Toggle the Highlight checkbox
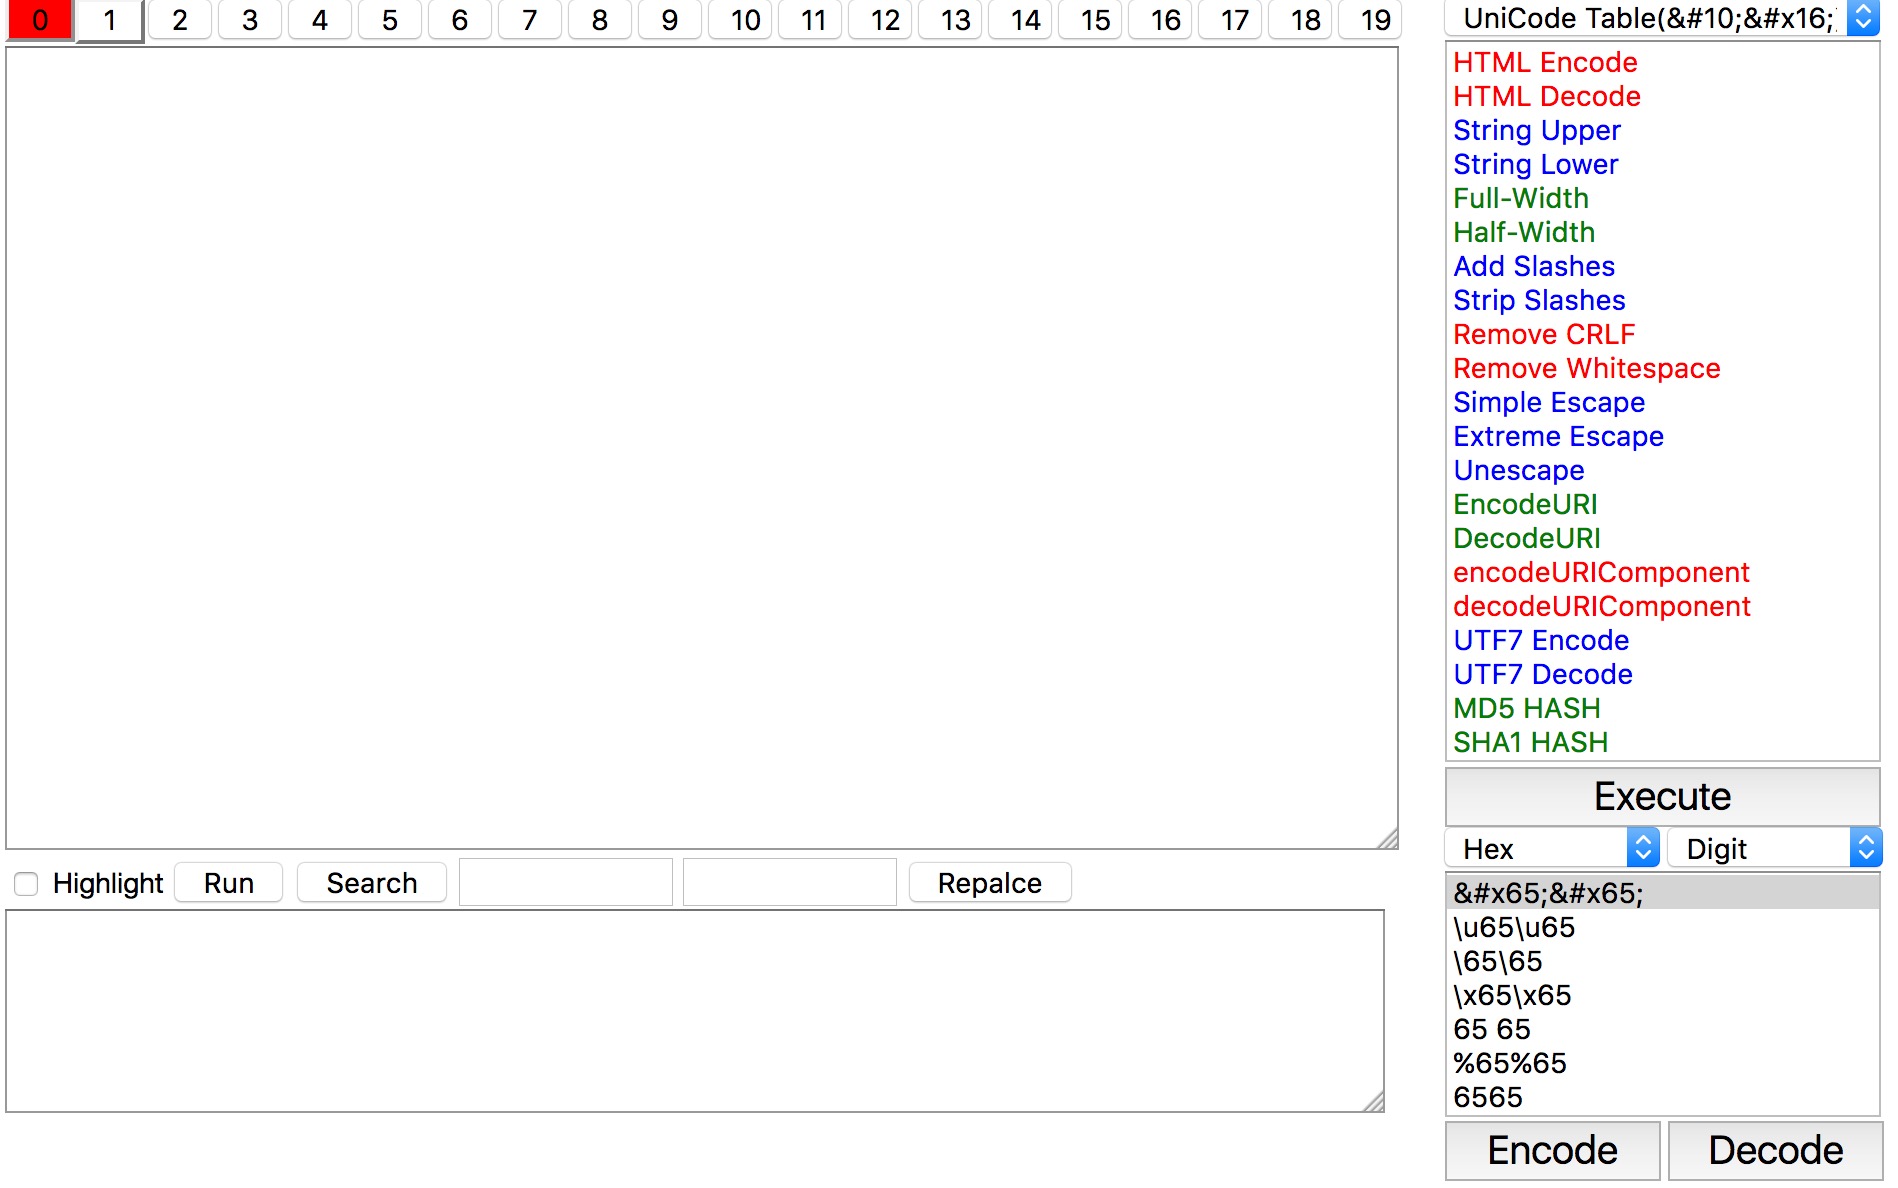 click(x=26, y=883)
